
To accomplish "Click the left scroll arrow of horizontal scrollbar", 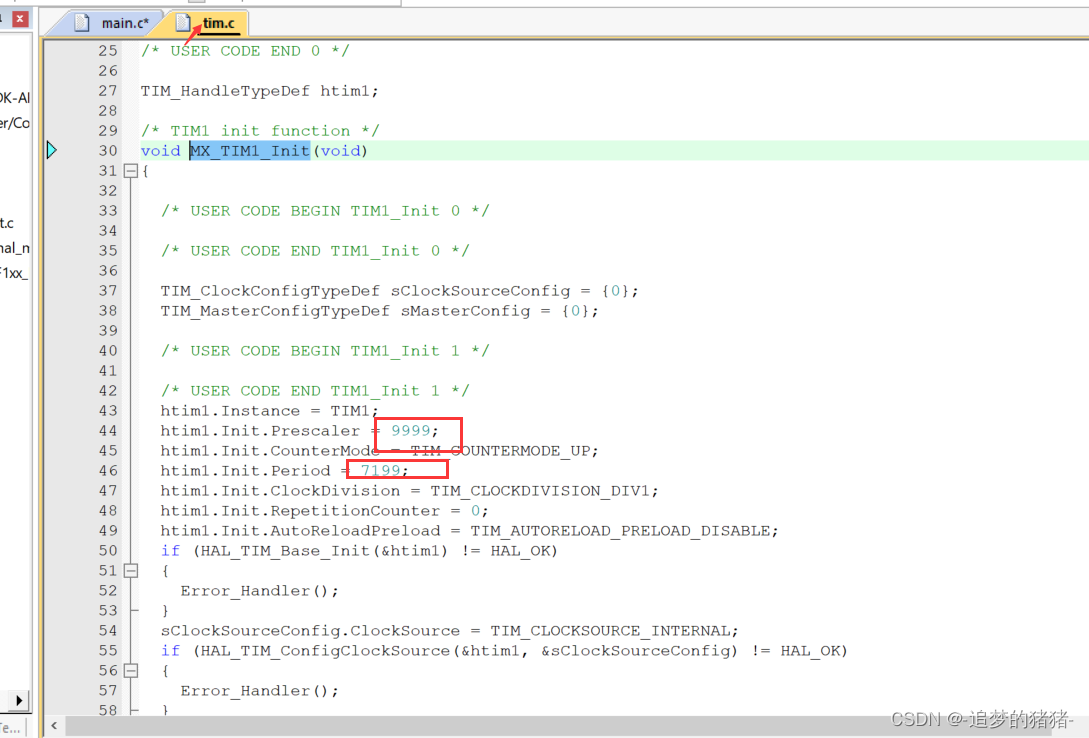I will click(x=54, y=726).
